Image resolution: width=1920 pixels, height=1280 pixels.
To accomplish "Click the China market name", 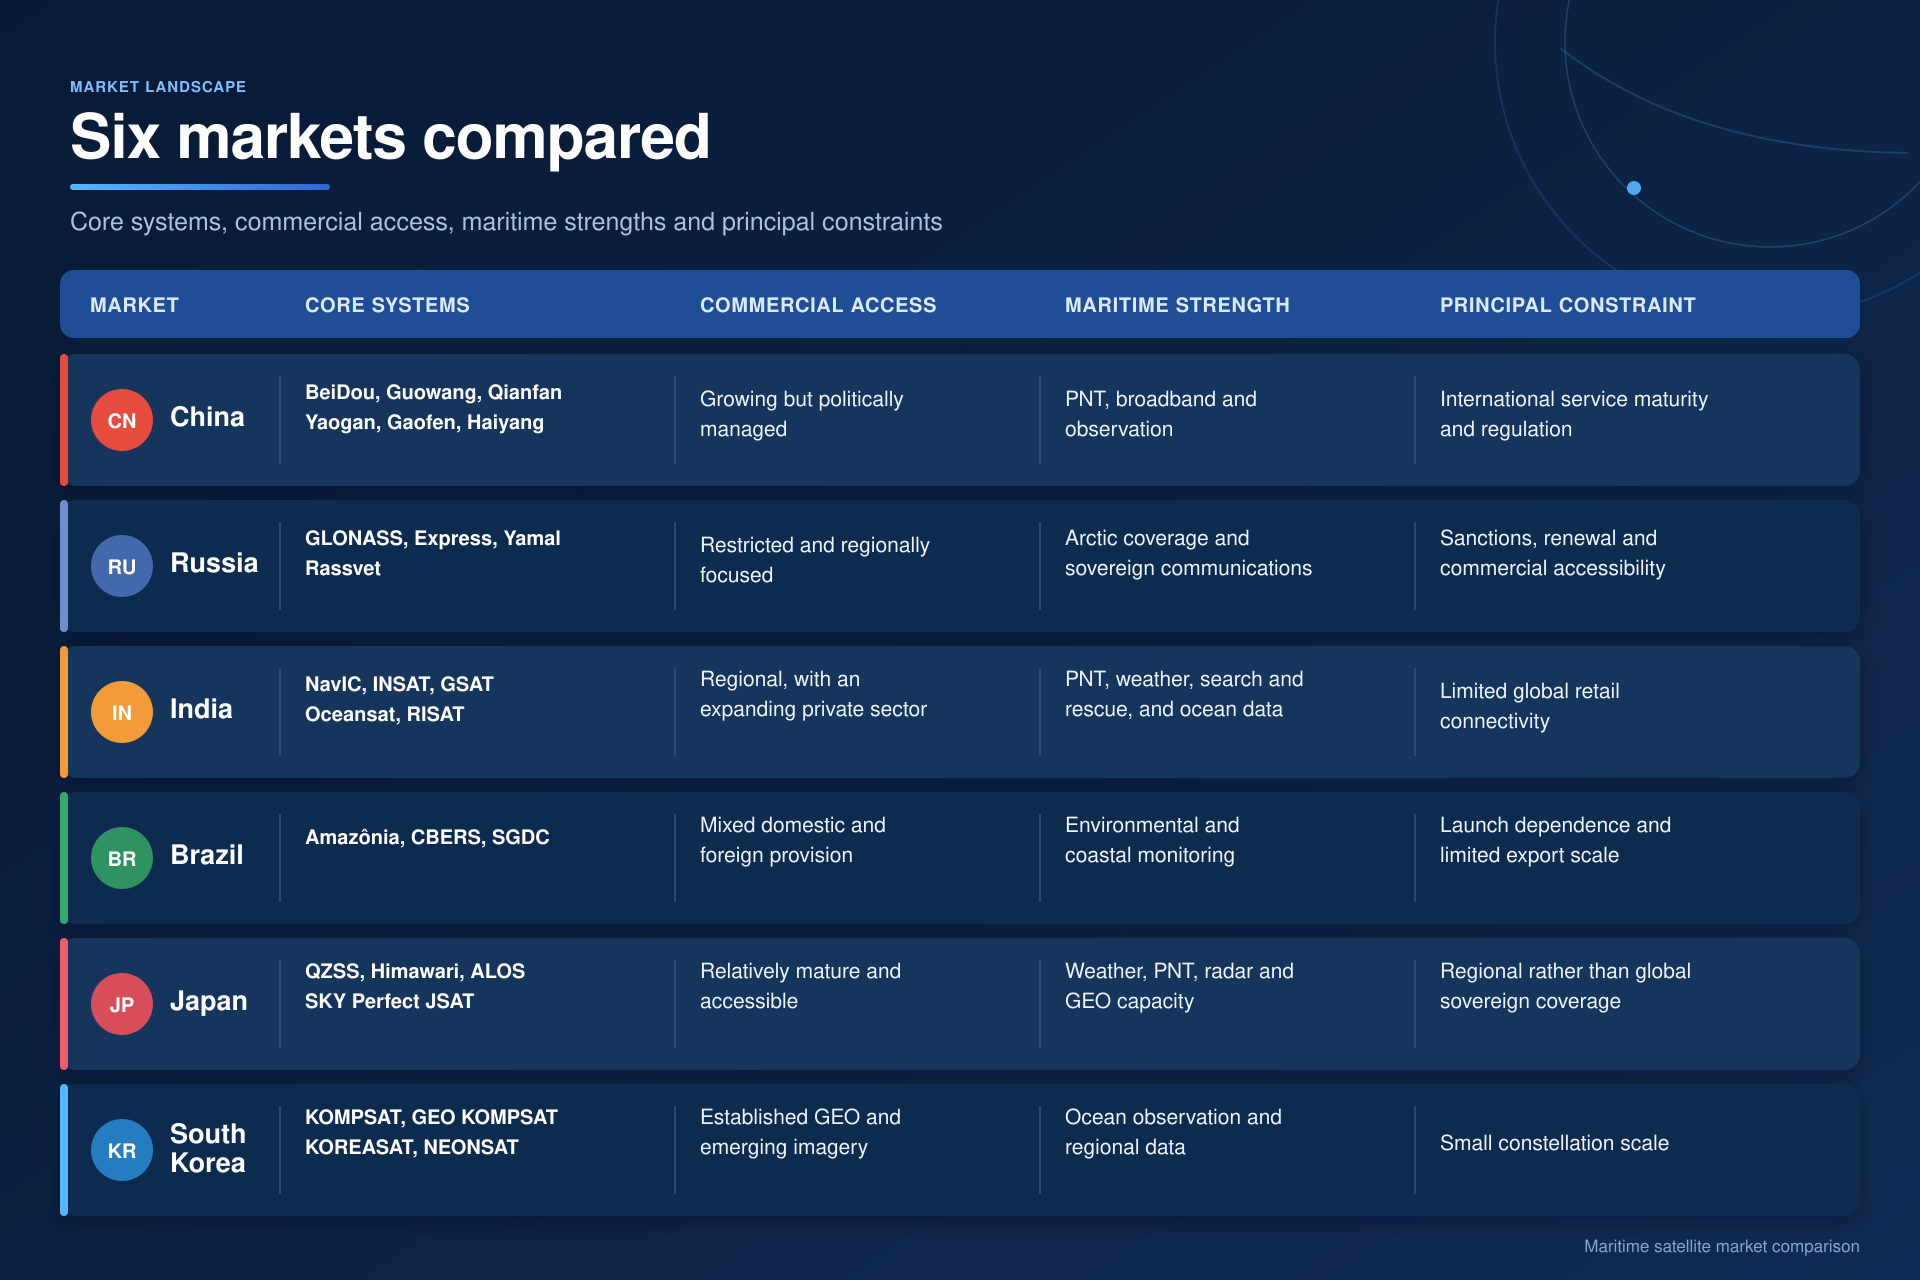I will coord(207,417).
